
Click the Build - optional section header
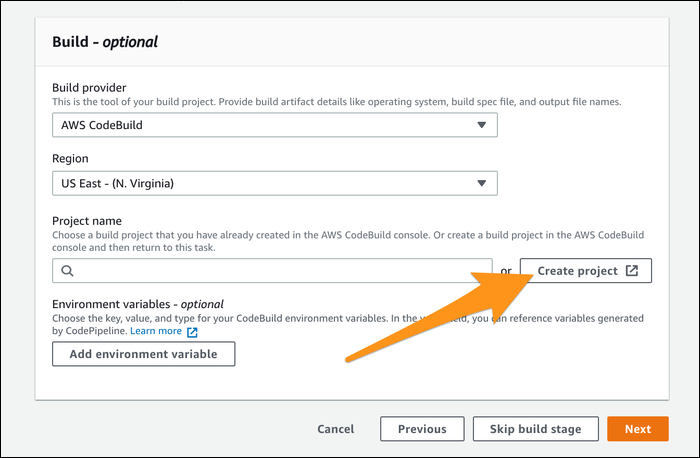[x=105, y=42]
